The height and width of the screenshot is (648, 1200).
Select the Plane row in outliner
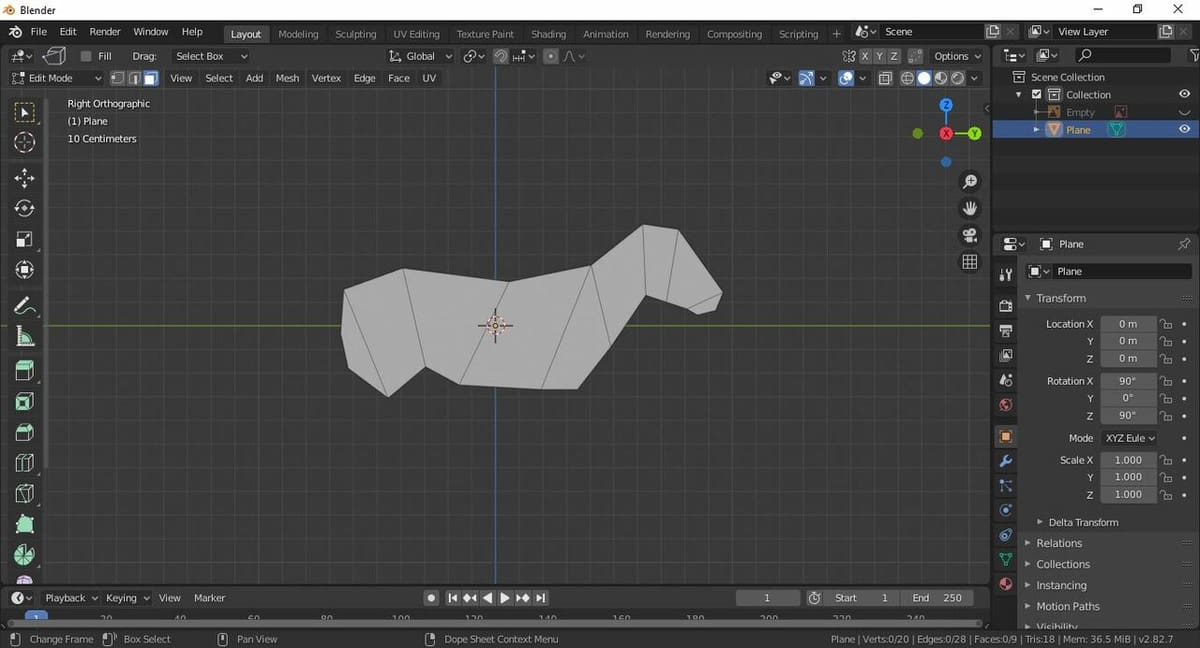tap(1096, 129)
